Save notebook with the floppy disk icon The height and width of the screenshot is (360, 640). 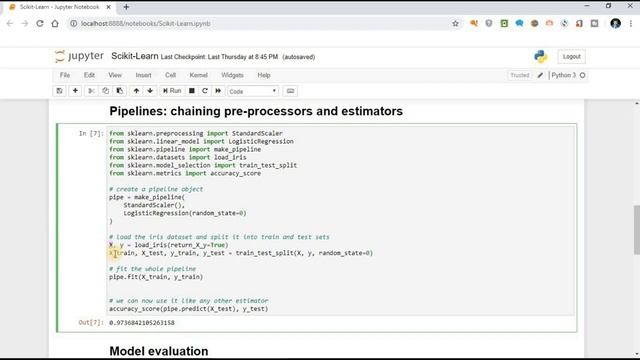(x=60, y=91)
